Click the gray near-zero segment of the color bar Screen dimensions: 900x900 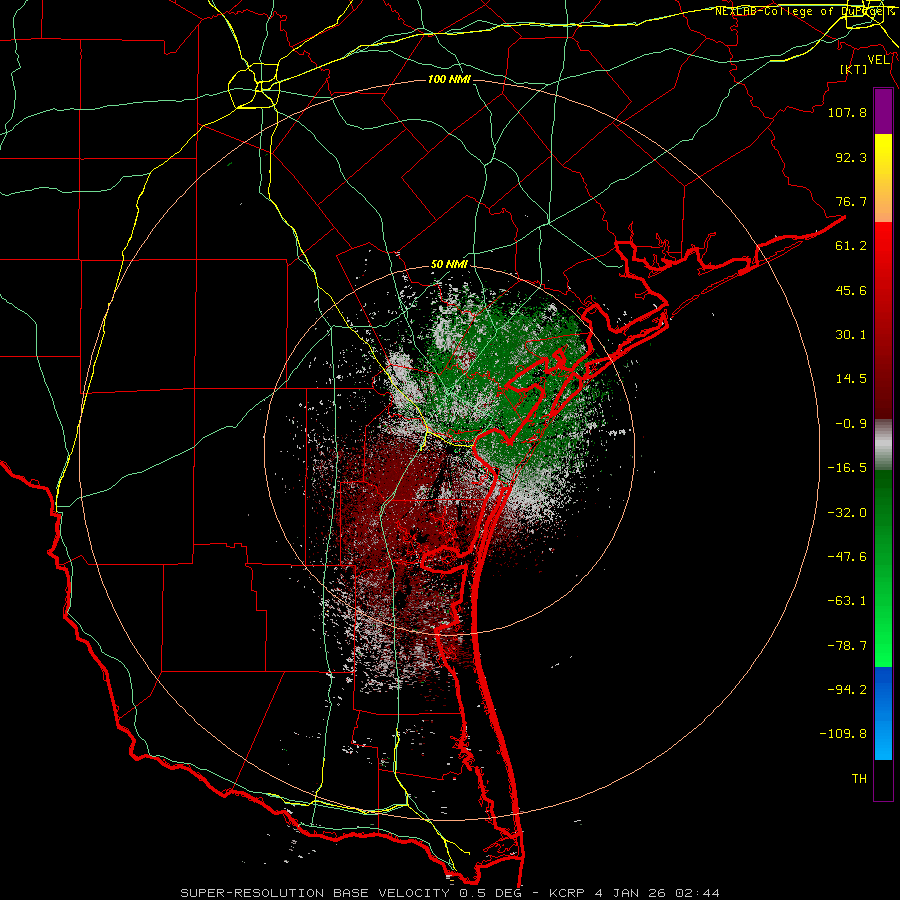point(883,445)
